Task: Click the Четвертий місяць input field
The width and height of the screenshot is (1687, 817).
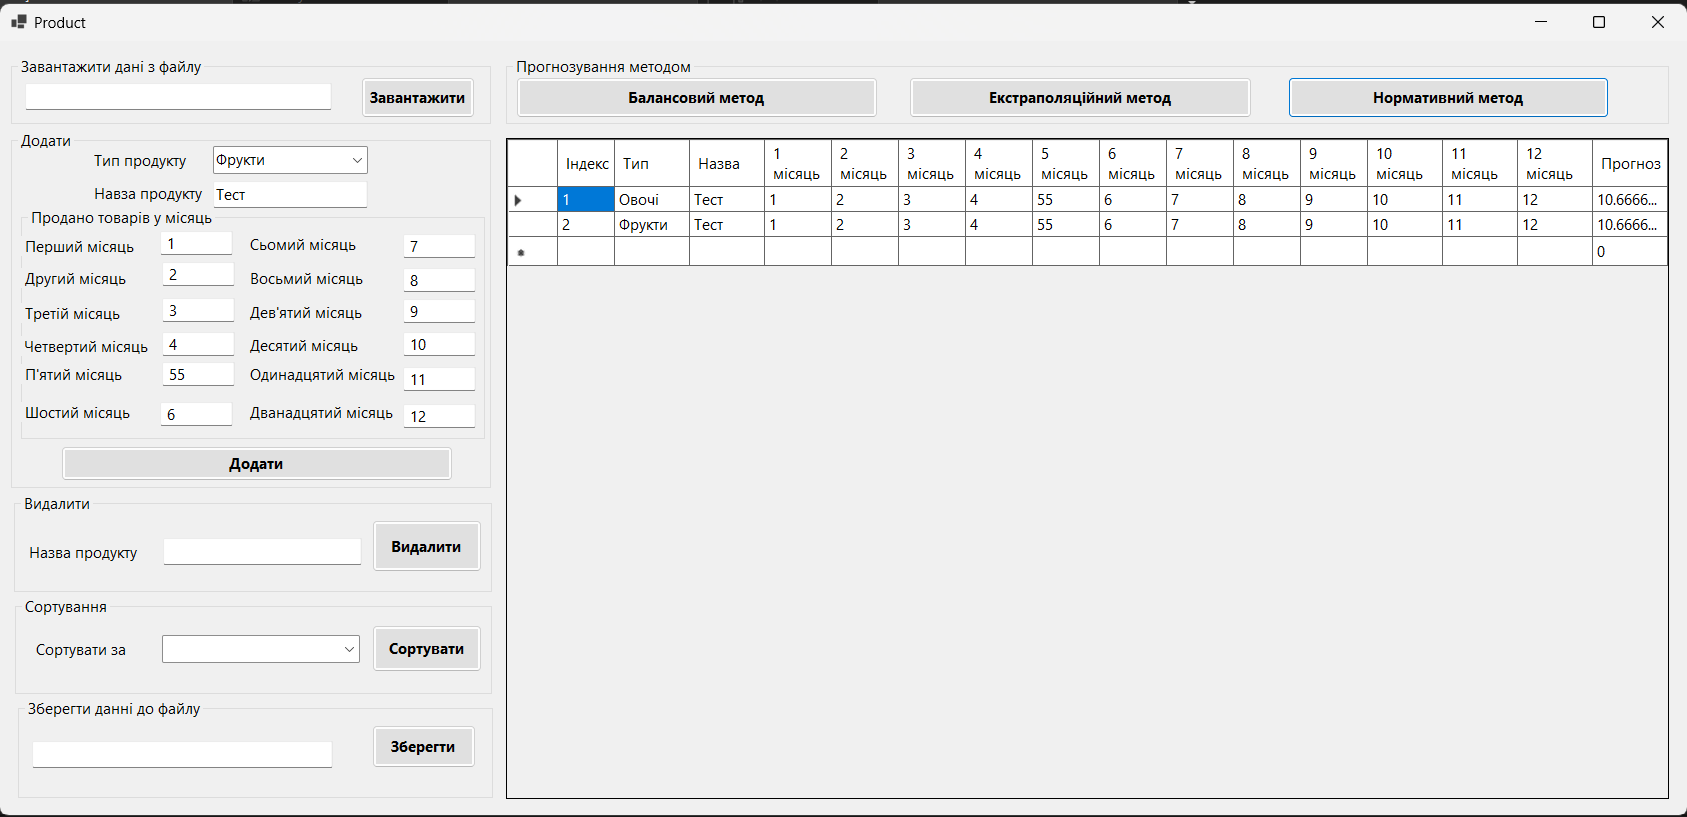Action: tap(197, 345)
